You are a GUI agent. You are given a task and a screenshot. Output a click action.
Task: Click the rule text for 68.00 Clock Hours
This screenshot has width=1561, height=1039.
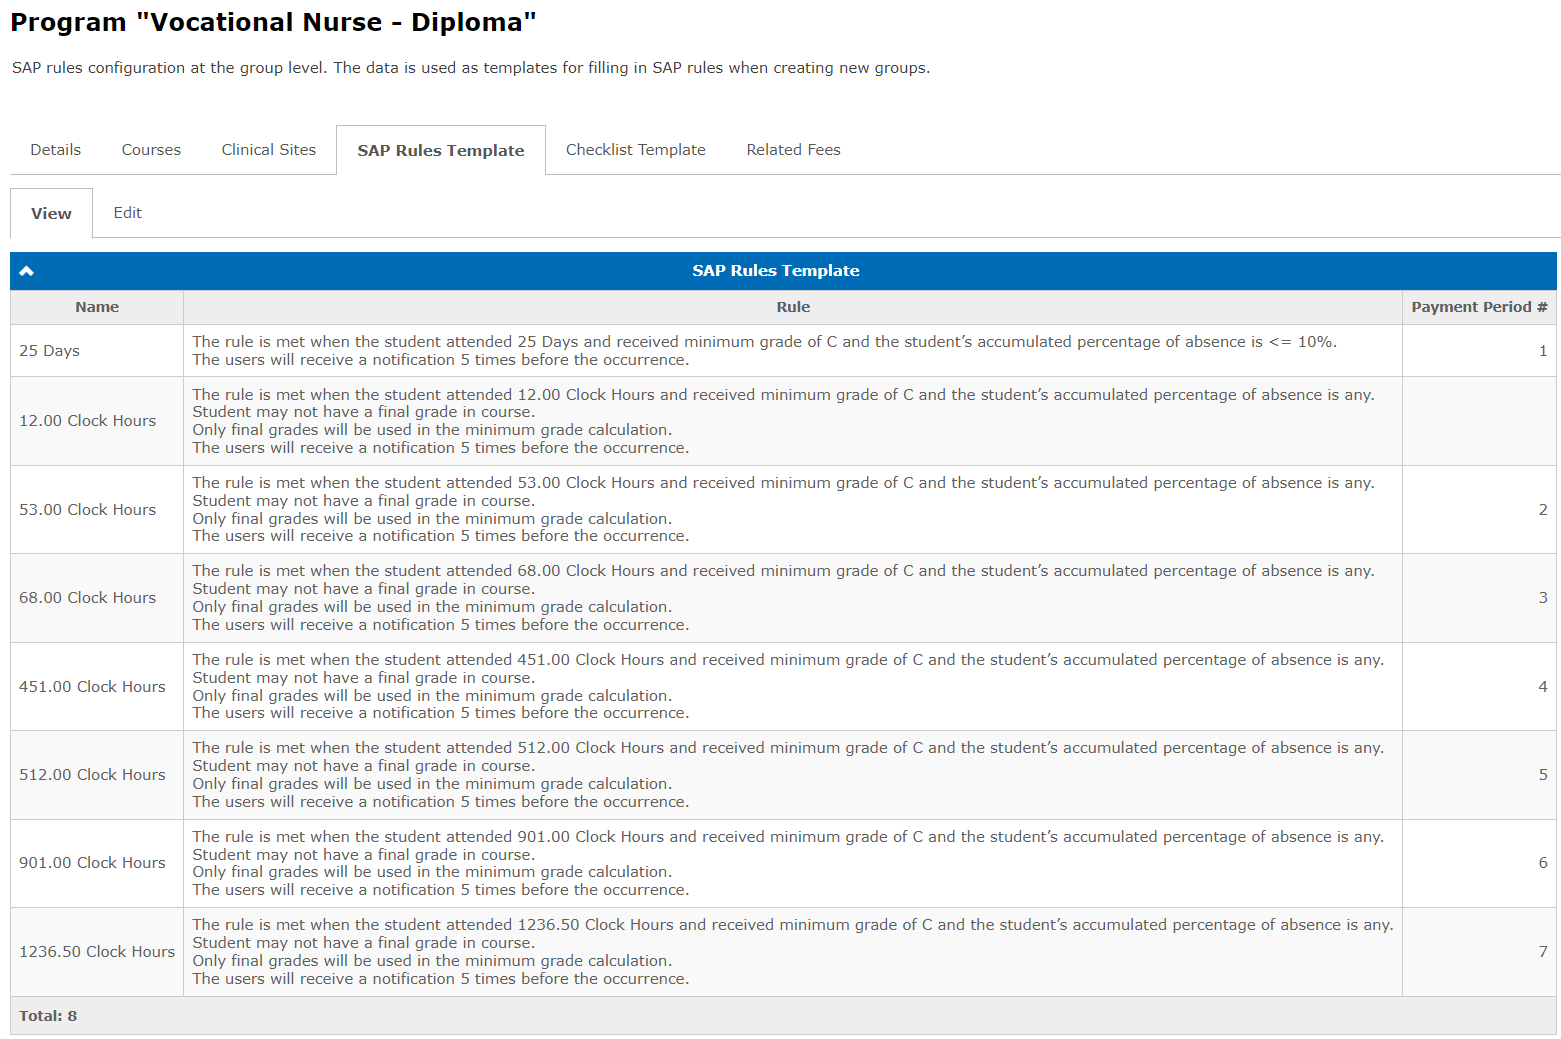(783, 598)
